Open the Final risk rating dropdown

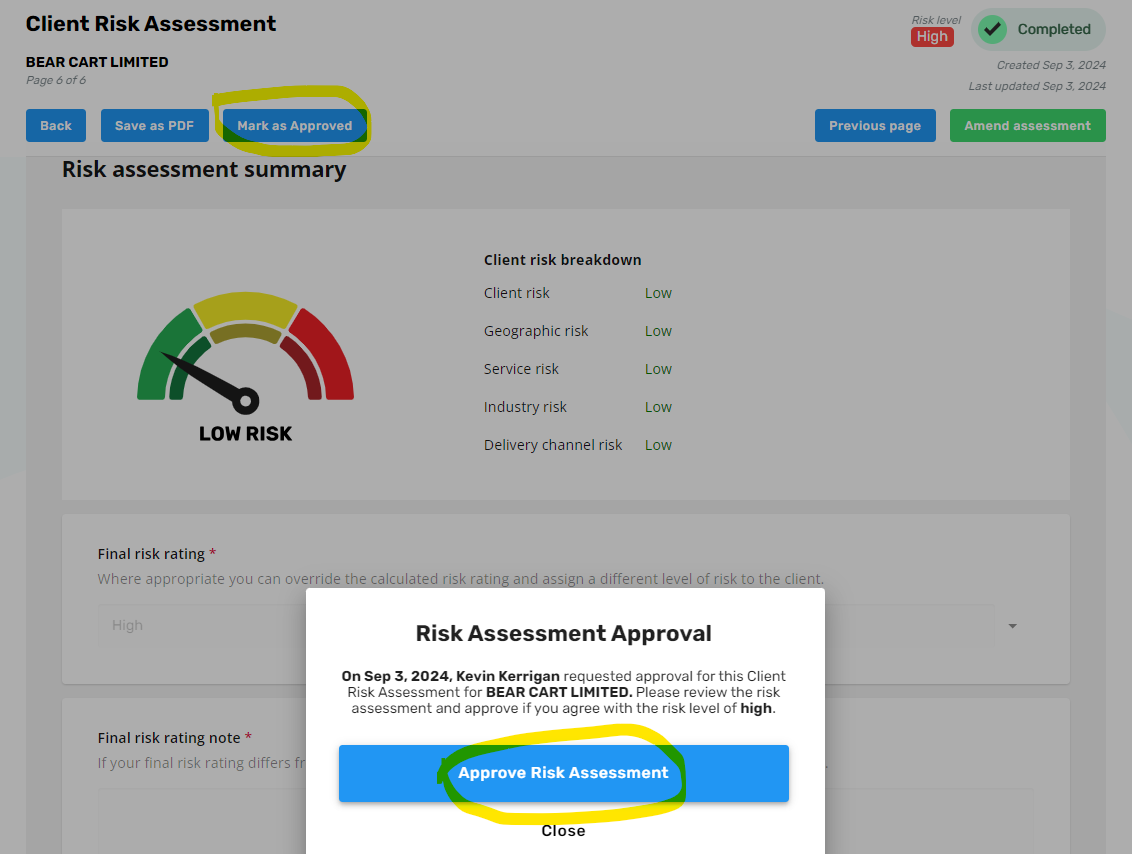tap(565, 625)
